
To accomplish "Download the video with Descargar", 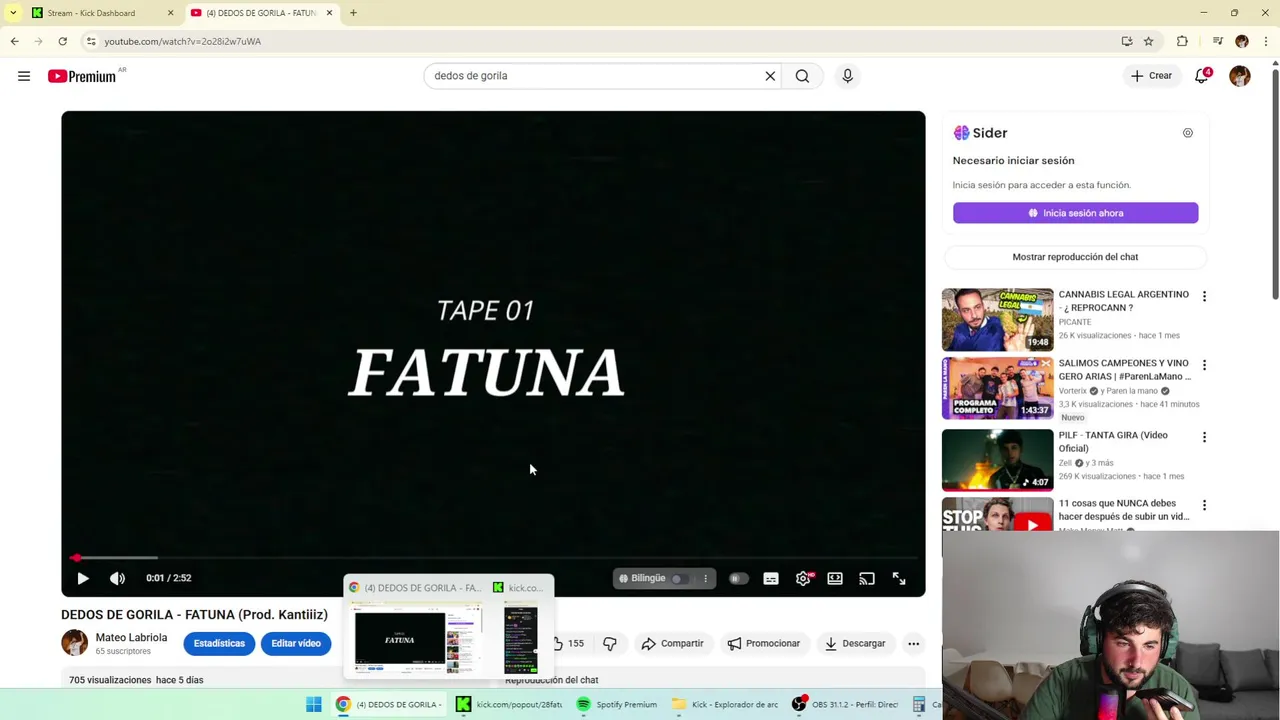I will (x=855, y=643).
